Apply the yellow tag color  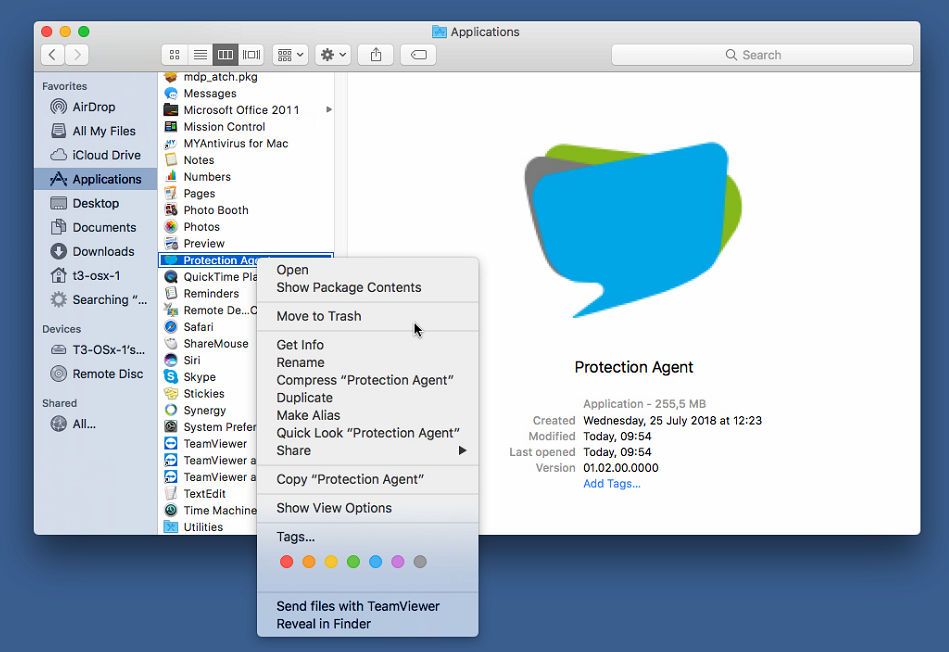point(331,562)
